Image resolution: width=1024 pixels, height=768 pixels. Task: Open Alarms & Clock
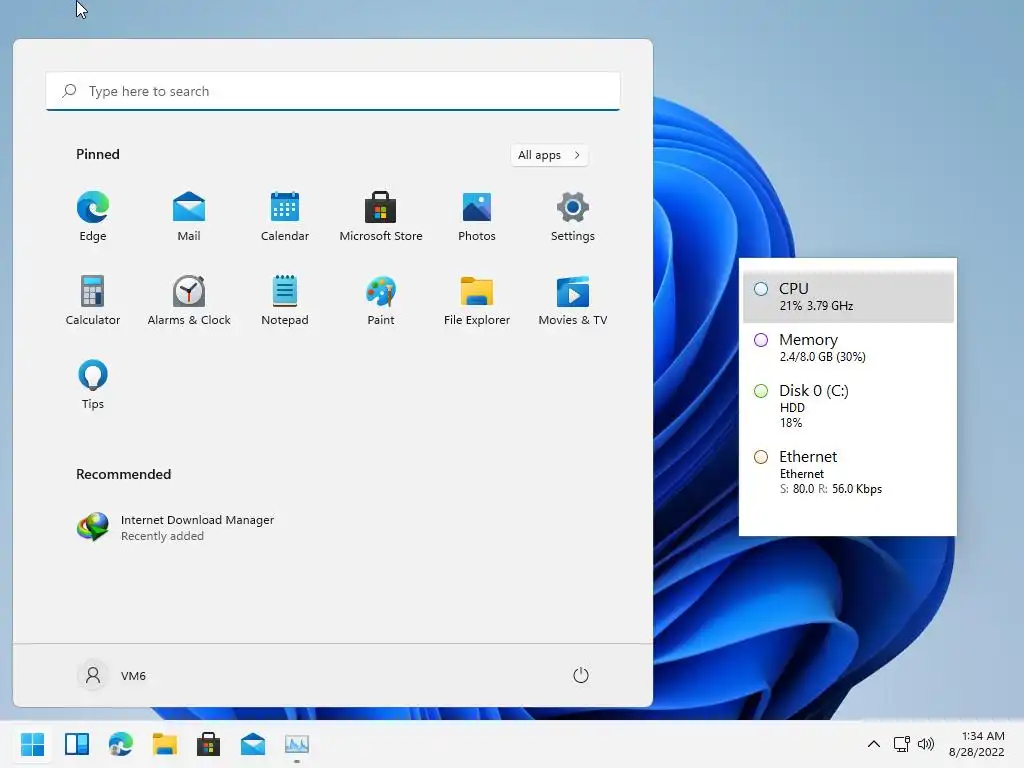(x=189, y=300)
